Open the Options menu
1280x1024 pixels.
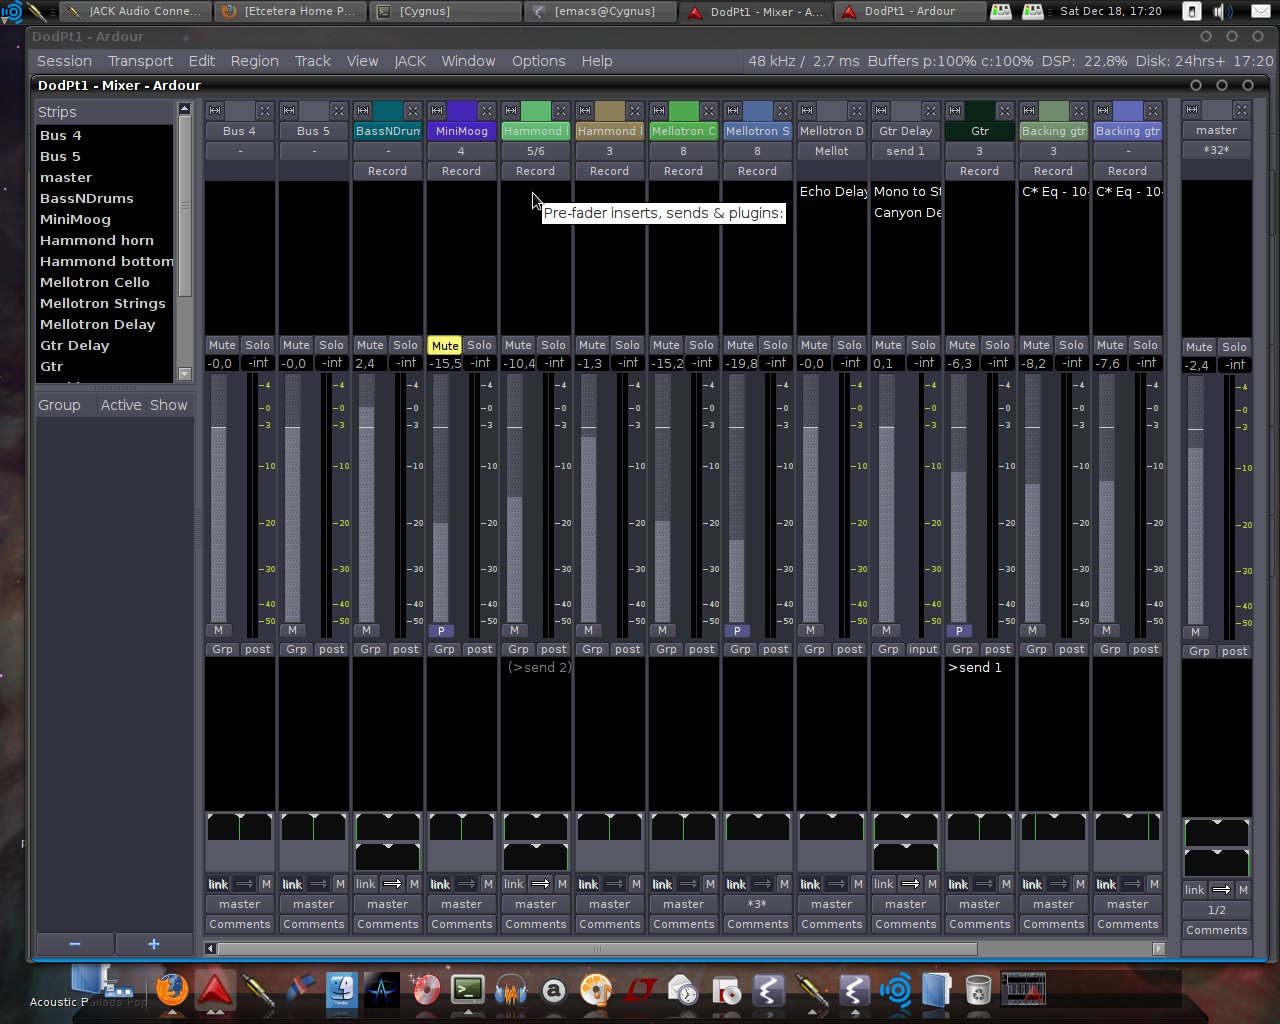point(538,61)
